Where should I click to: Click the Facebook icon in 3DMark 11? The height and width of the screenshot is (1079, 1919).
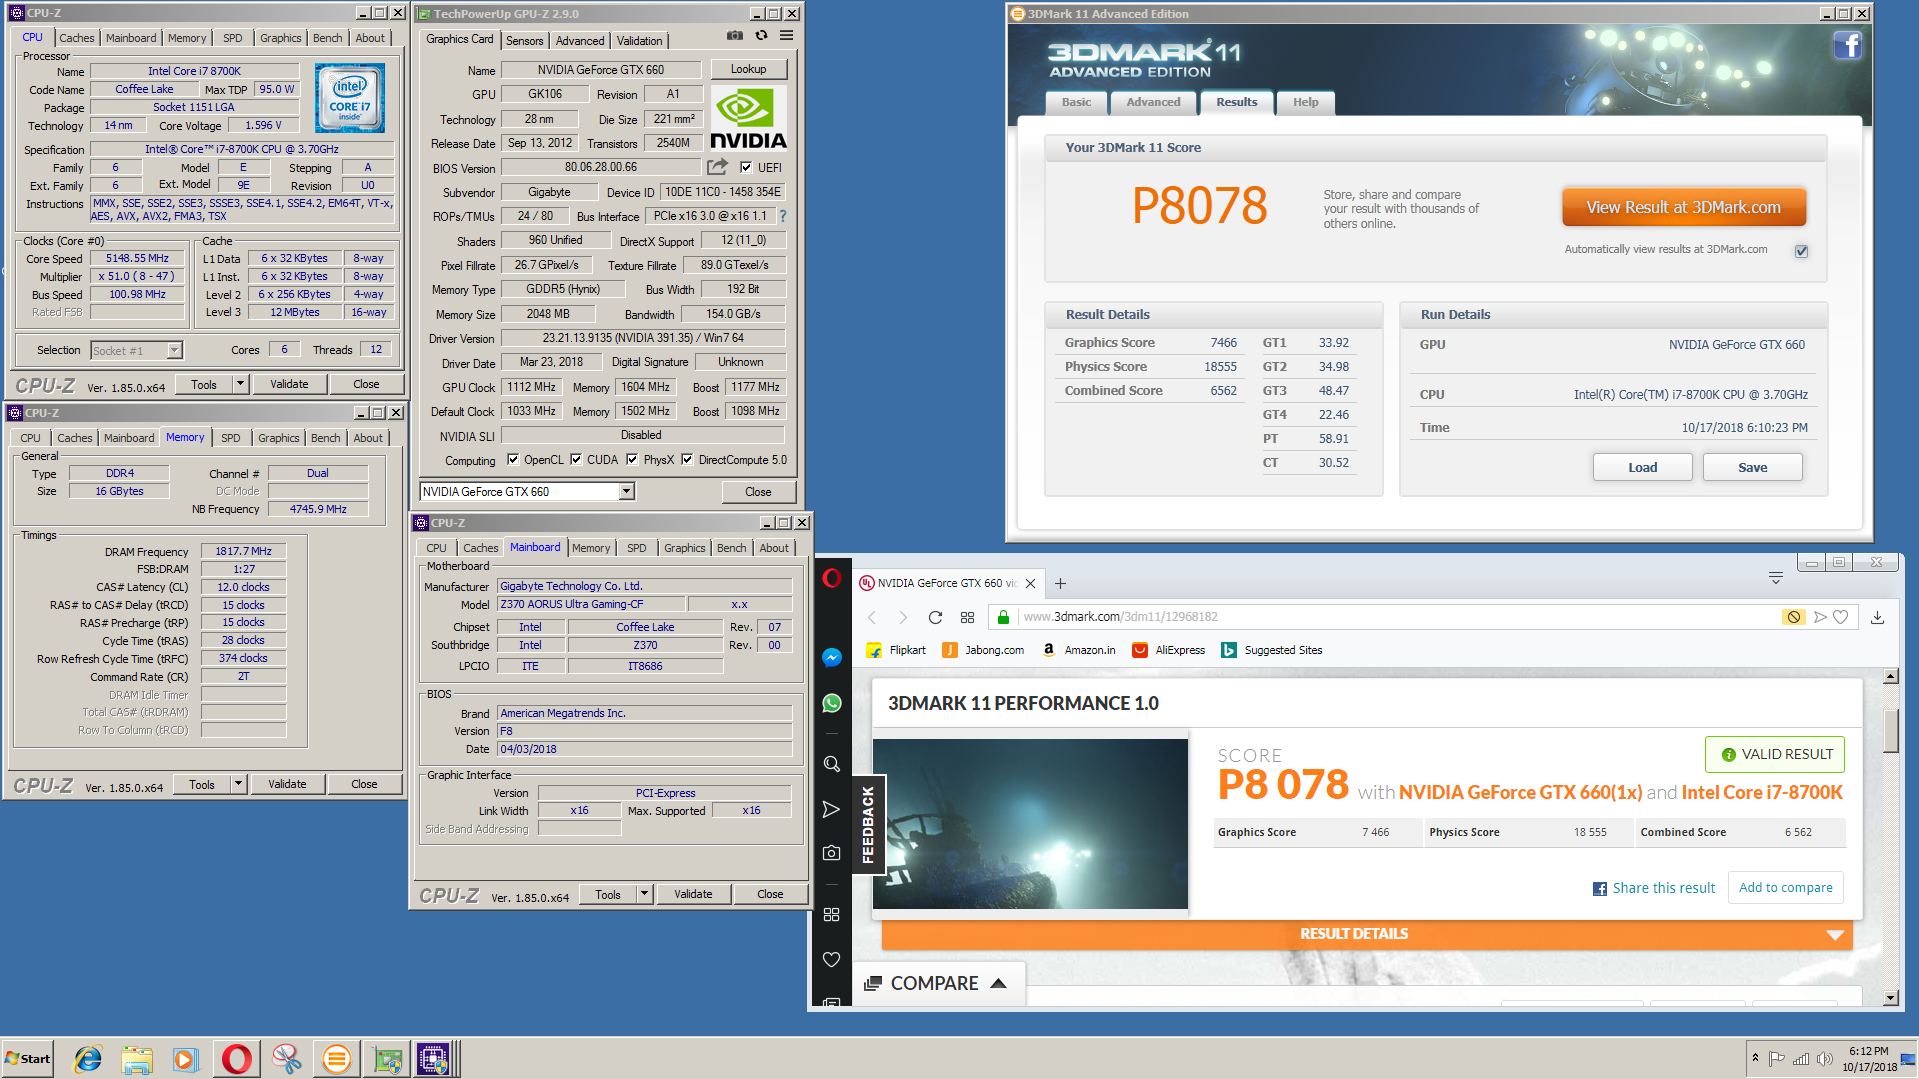pyautogui.click(x=1847, y=46)
